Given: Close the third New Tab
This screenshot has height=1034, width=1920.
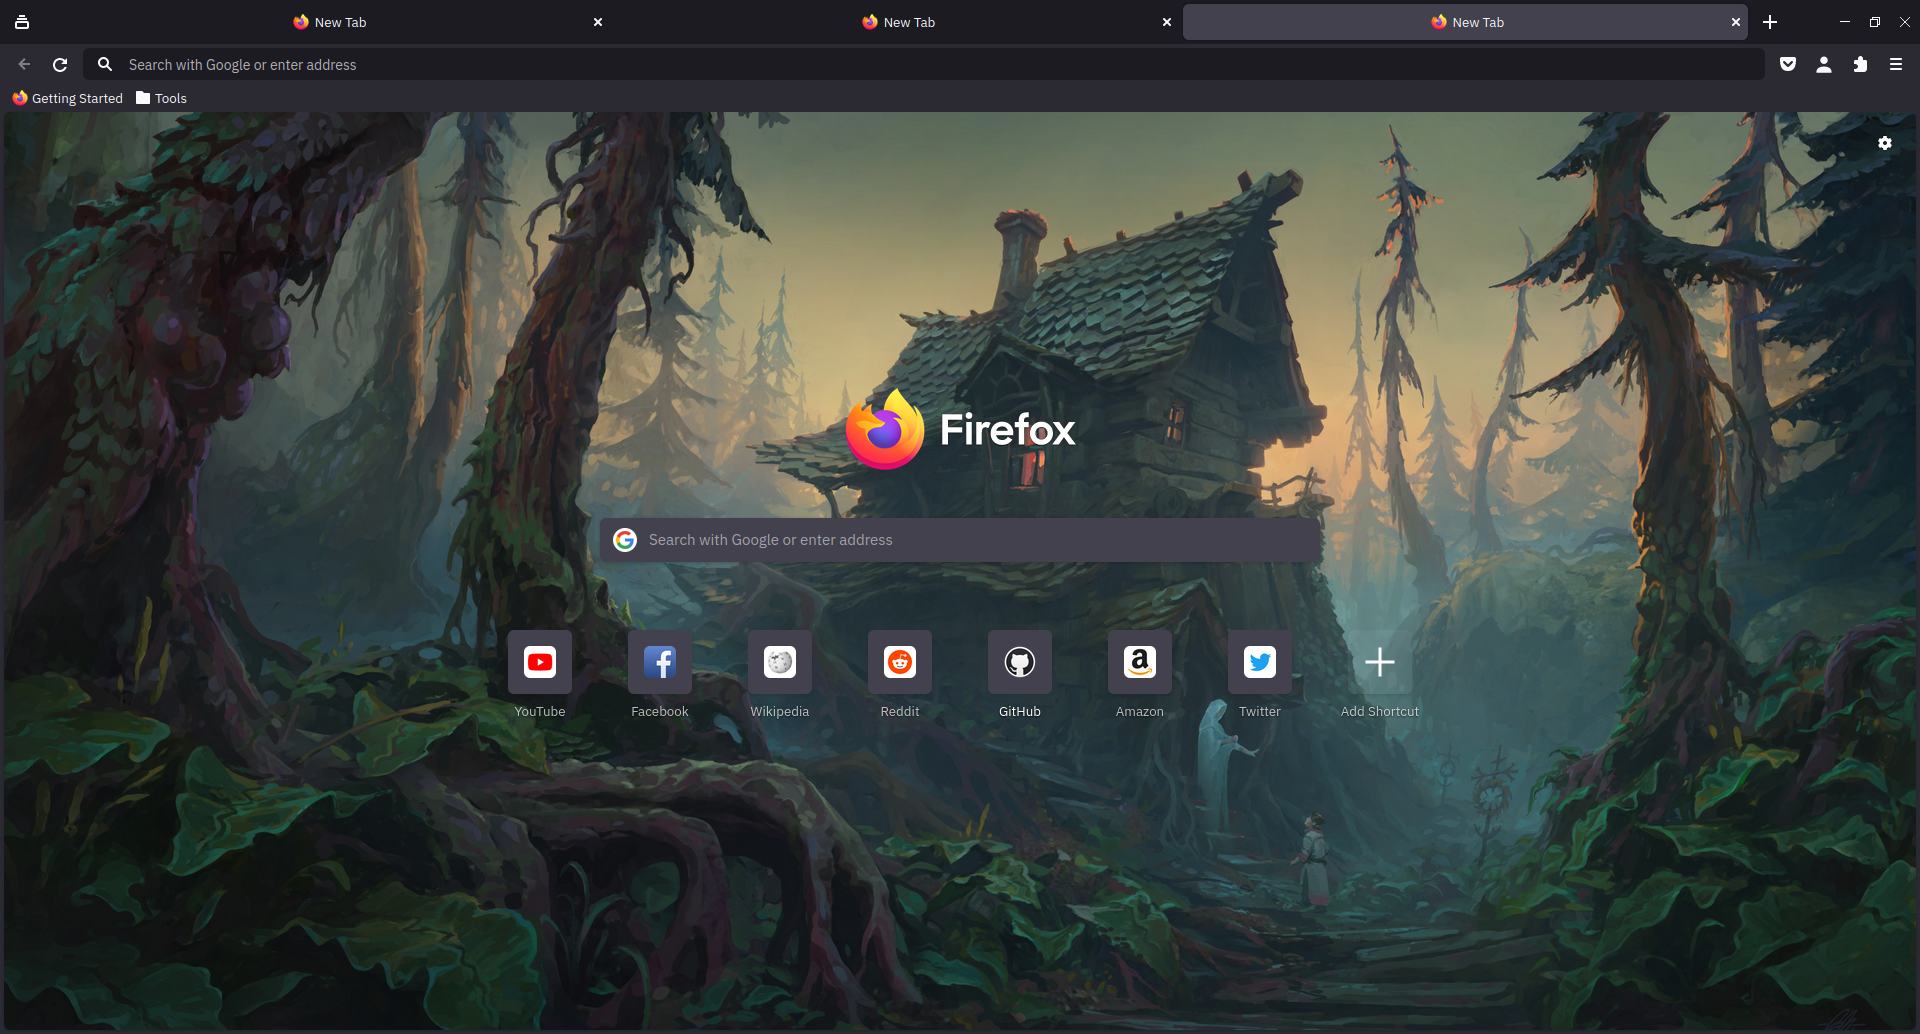Looking at the screenshot, I should point(1736,22).
